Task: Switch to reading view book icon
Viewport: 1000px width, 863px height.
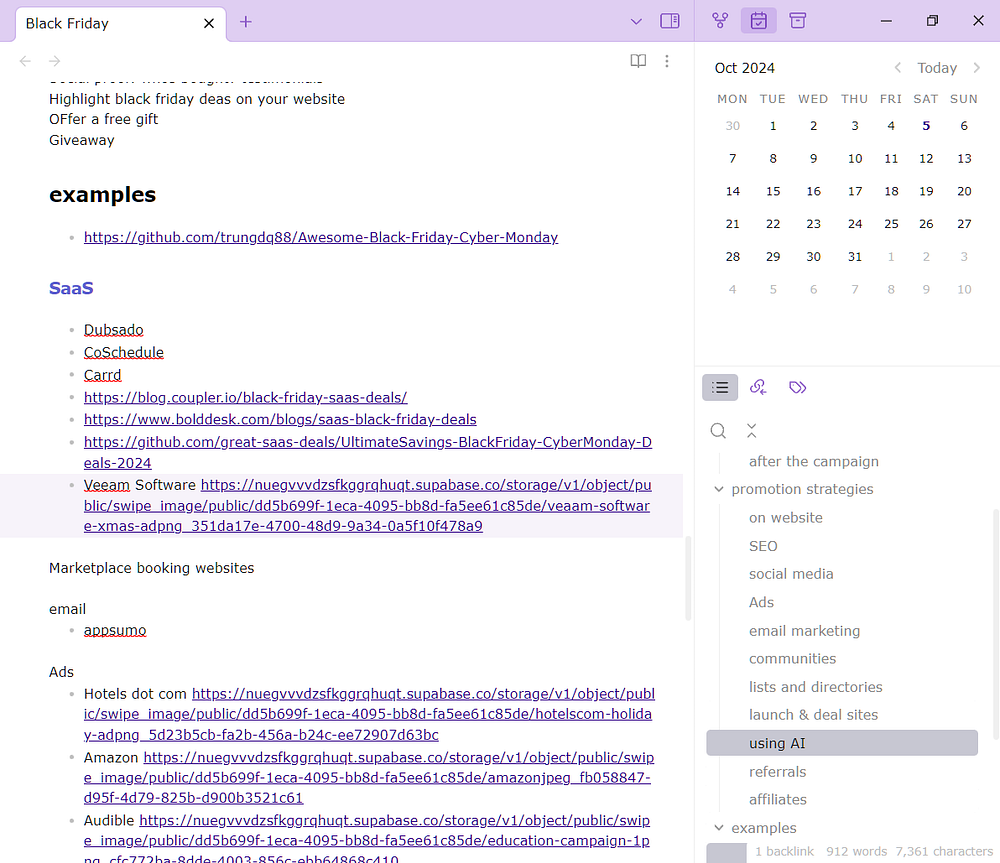Action: [638, 61]
